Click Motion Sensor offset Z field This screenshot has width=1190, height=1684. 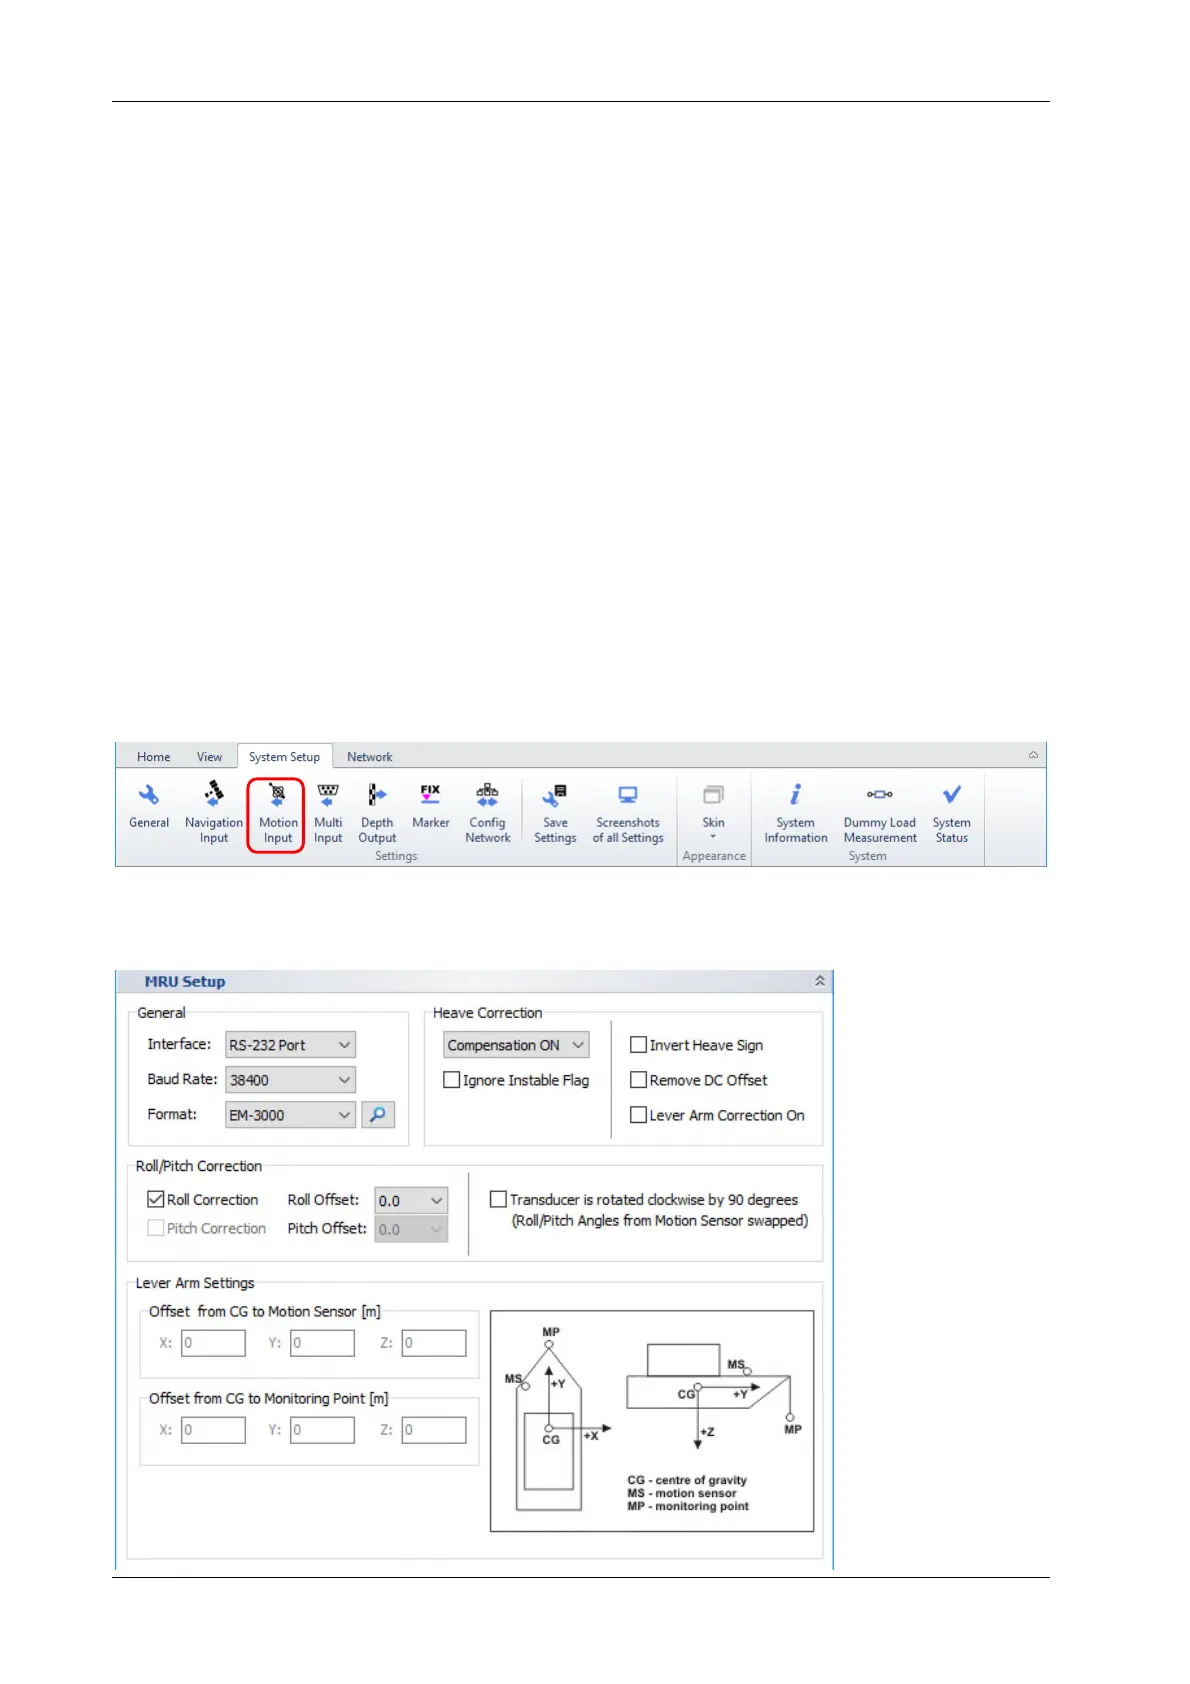pyautogui.click(x=434, y=1343)
